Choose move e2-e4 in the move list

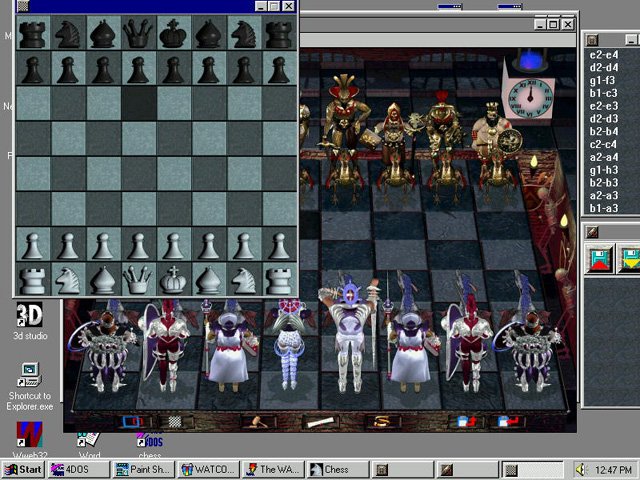pos(603,55)
